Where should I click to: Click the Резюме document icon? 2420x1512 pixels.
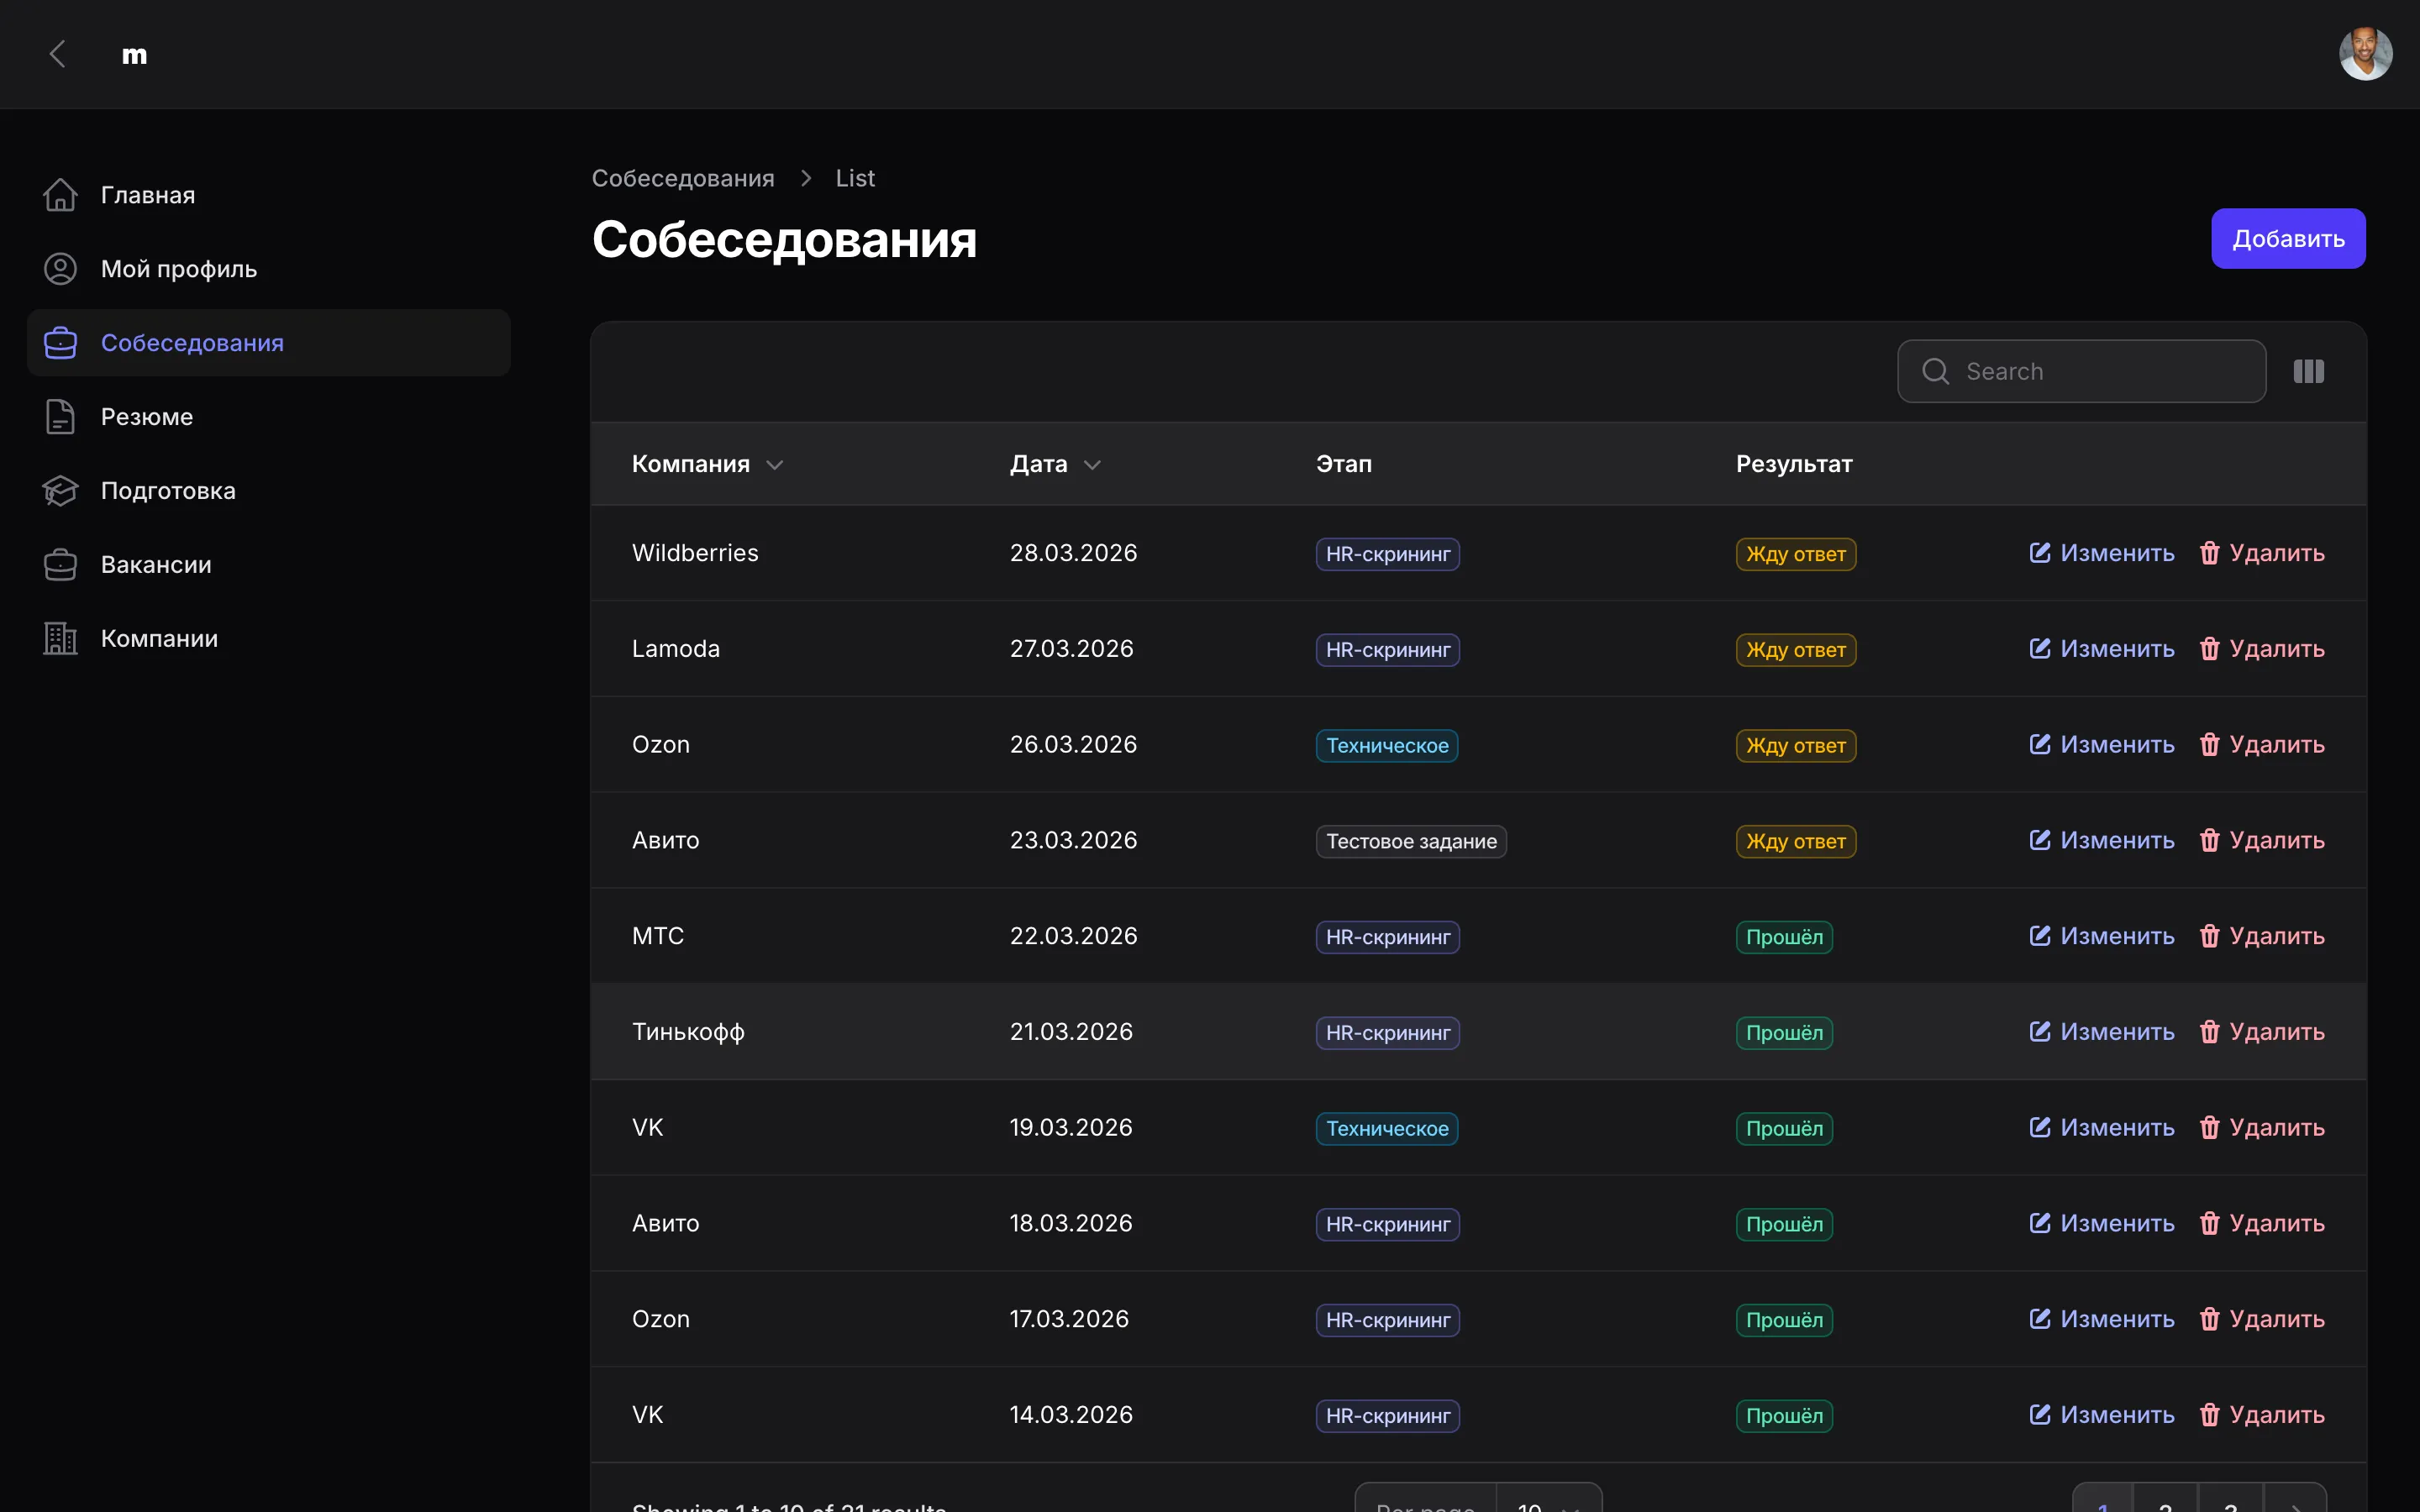pyautogui.click(x=60, y=417)
